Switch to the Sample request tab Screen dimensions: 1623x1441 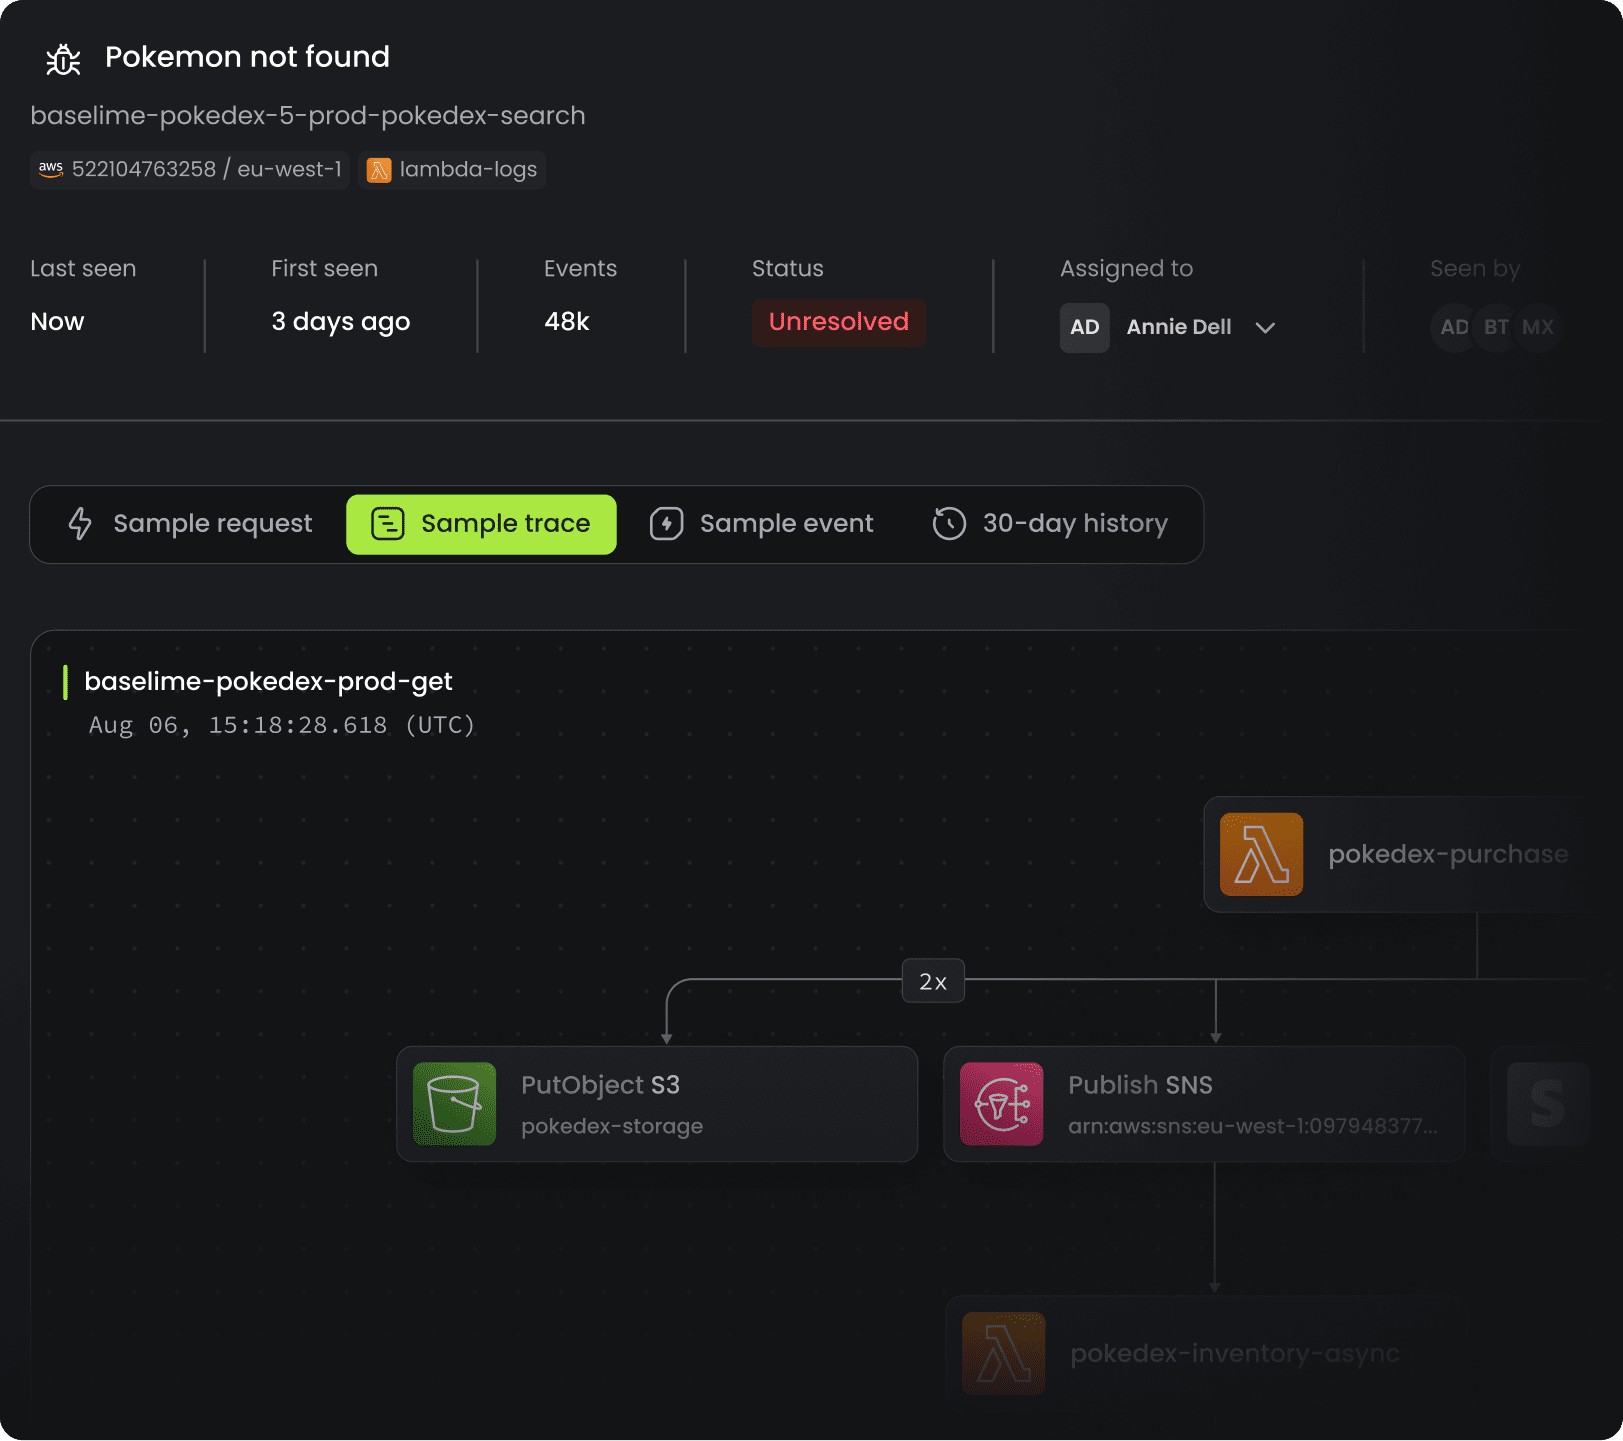click(190, 524)
